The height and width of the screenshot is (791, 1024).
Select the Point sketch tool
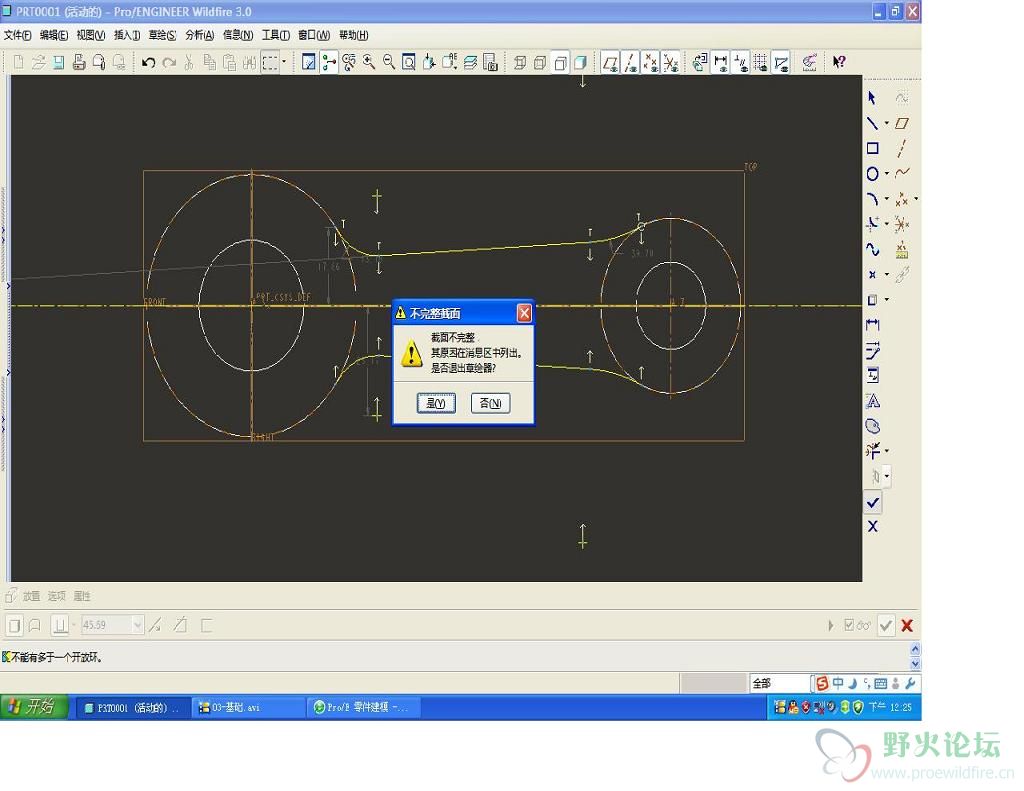click(x=872, y=275)
